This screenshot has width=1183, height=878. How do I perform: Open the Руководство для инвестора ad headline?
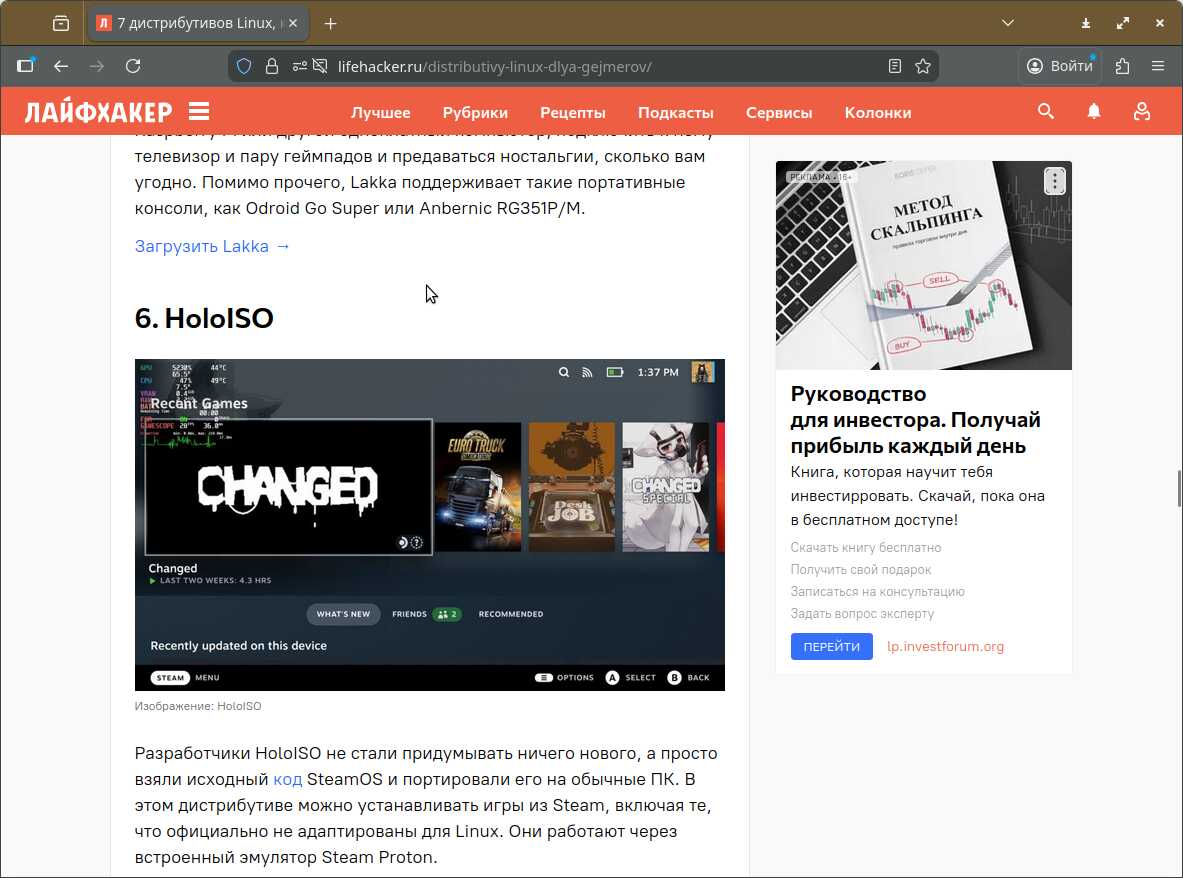click(915, 419)
